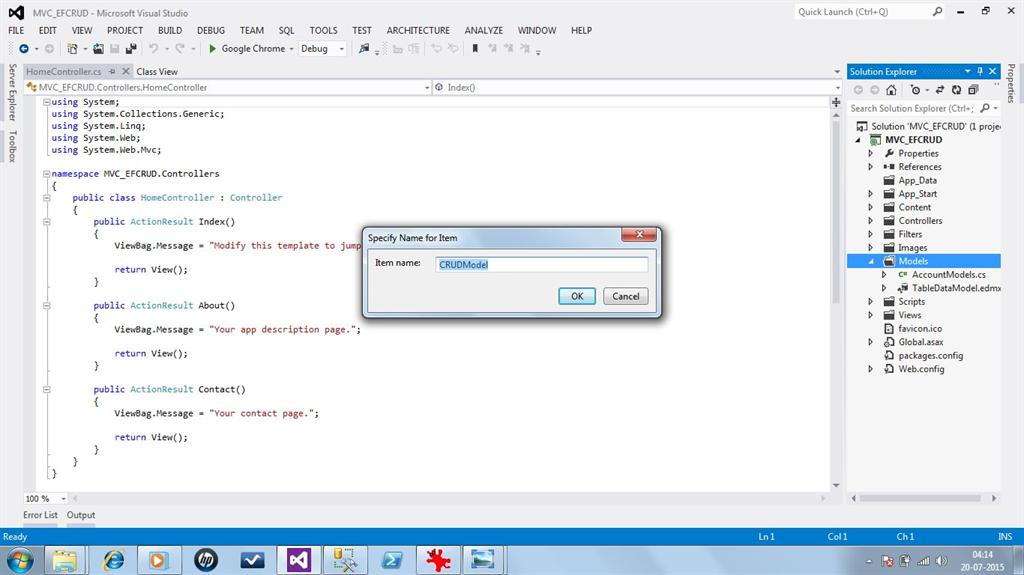Click the volume icon in system tray
This screenshot has height=575, width=1024.
(941, 561)
